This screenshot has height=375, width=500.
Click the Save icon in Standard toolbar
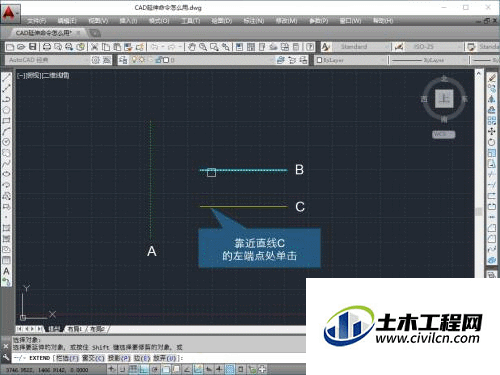(32, 47)
